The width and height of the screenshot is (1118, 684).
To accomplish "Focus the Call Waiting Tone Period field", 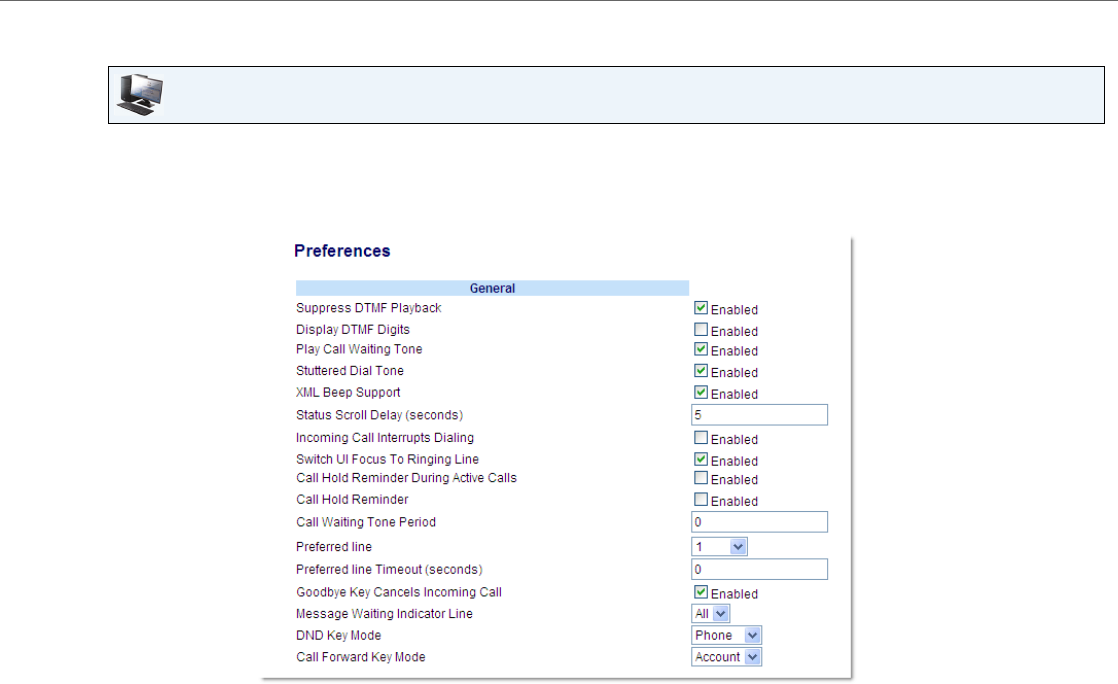I will click(759, 522).
